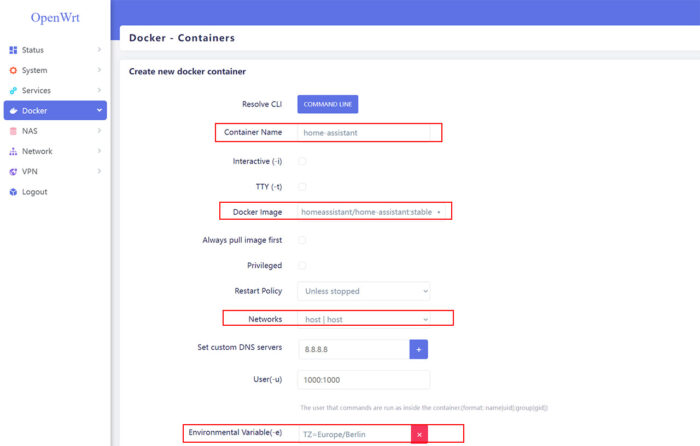The width and height of the screenshot is (700, 446).
Task: Enable the Interactive (-i) checkbox
Action: 302,161
